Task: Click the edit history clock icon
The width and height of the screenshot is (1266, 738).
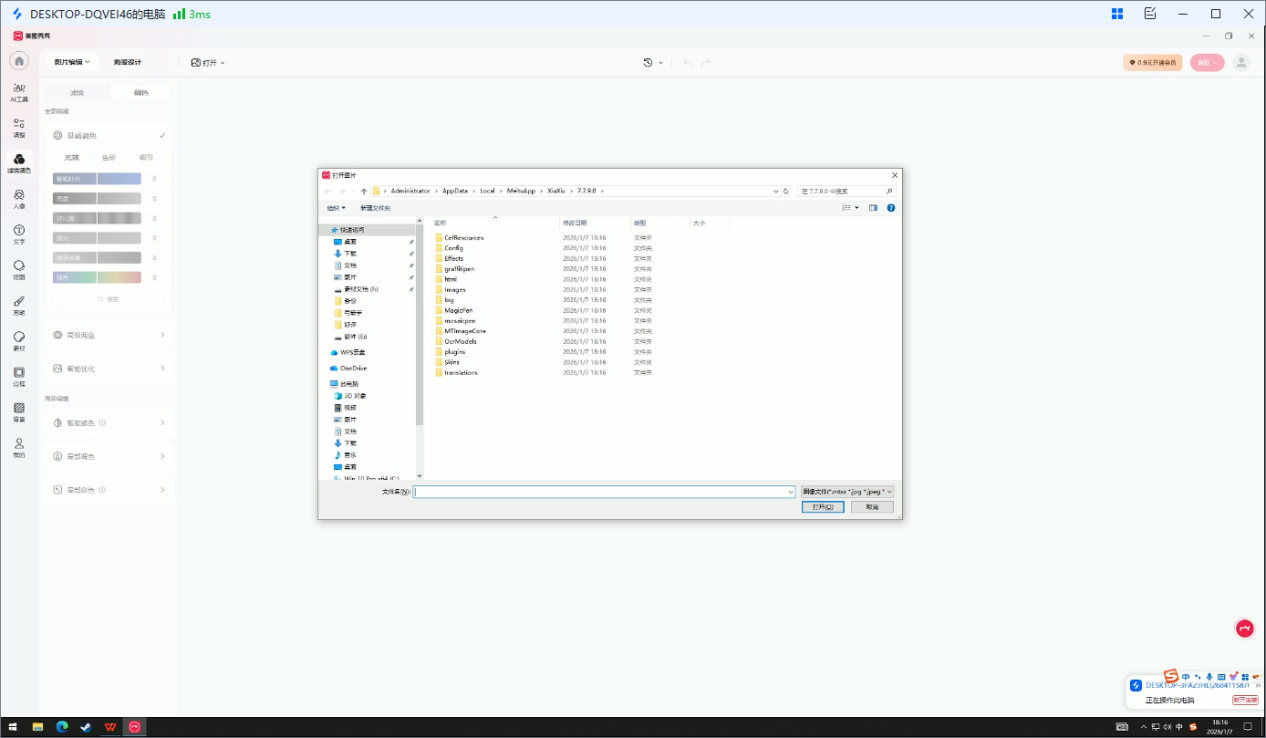Action: 648,62
